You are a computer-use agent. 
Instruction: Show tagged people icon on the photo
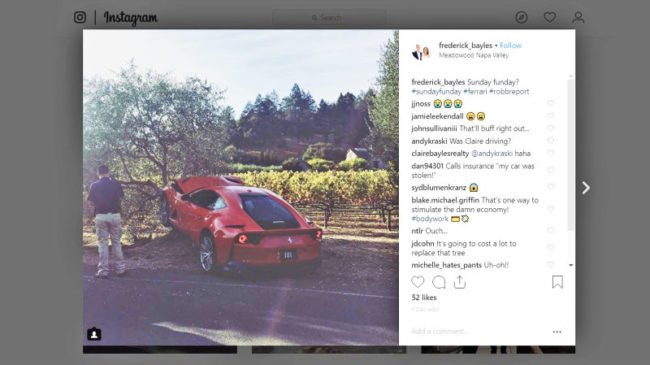click(94, 334)
